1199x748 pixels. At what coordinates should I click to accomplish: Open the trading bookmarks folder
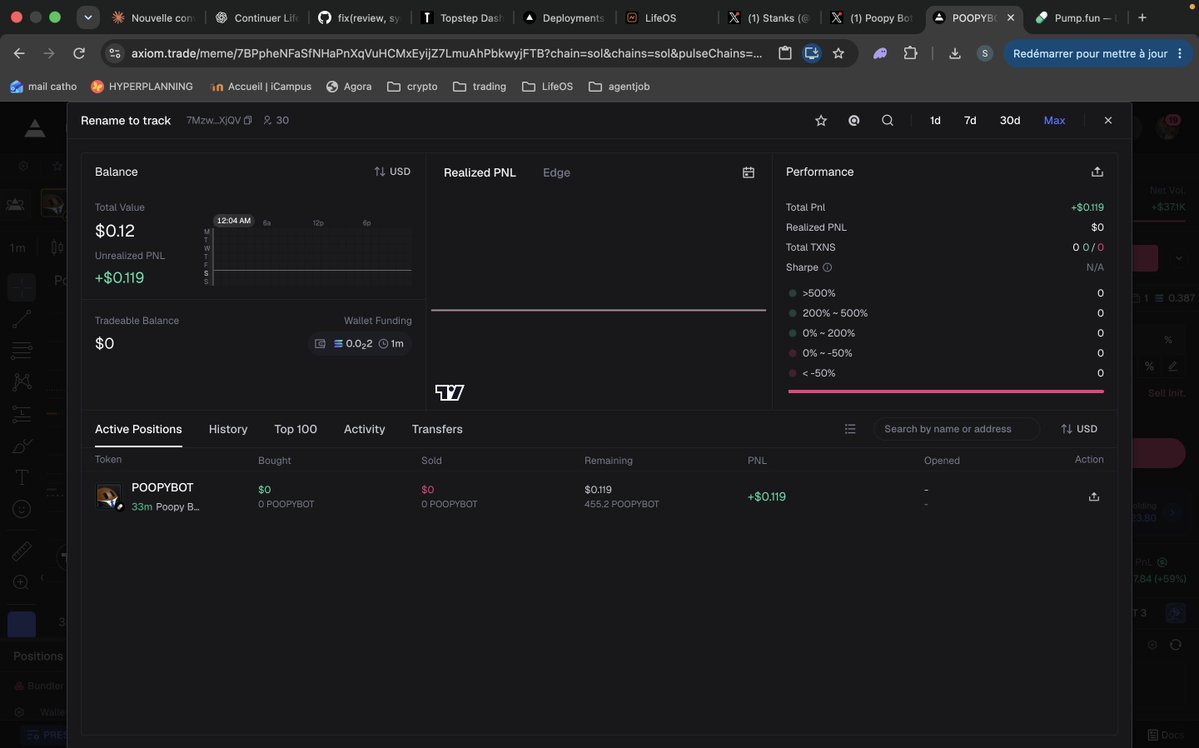click(479, 86)
